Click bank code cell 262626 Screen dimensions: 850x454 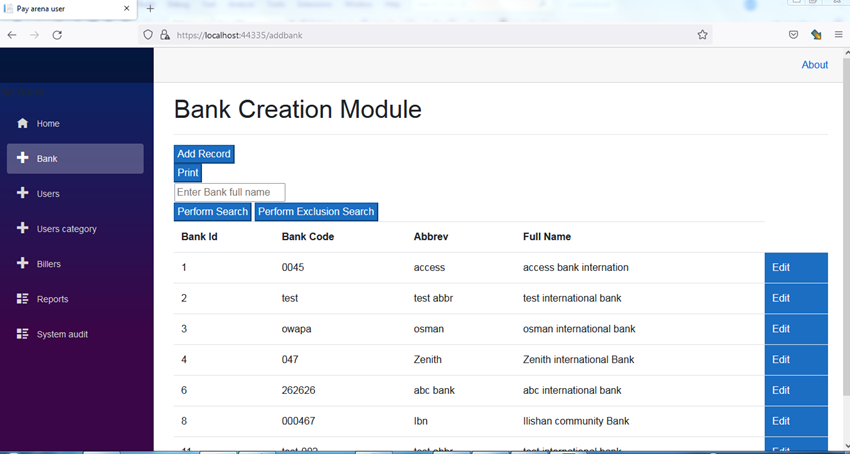(299, 391)
